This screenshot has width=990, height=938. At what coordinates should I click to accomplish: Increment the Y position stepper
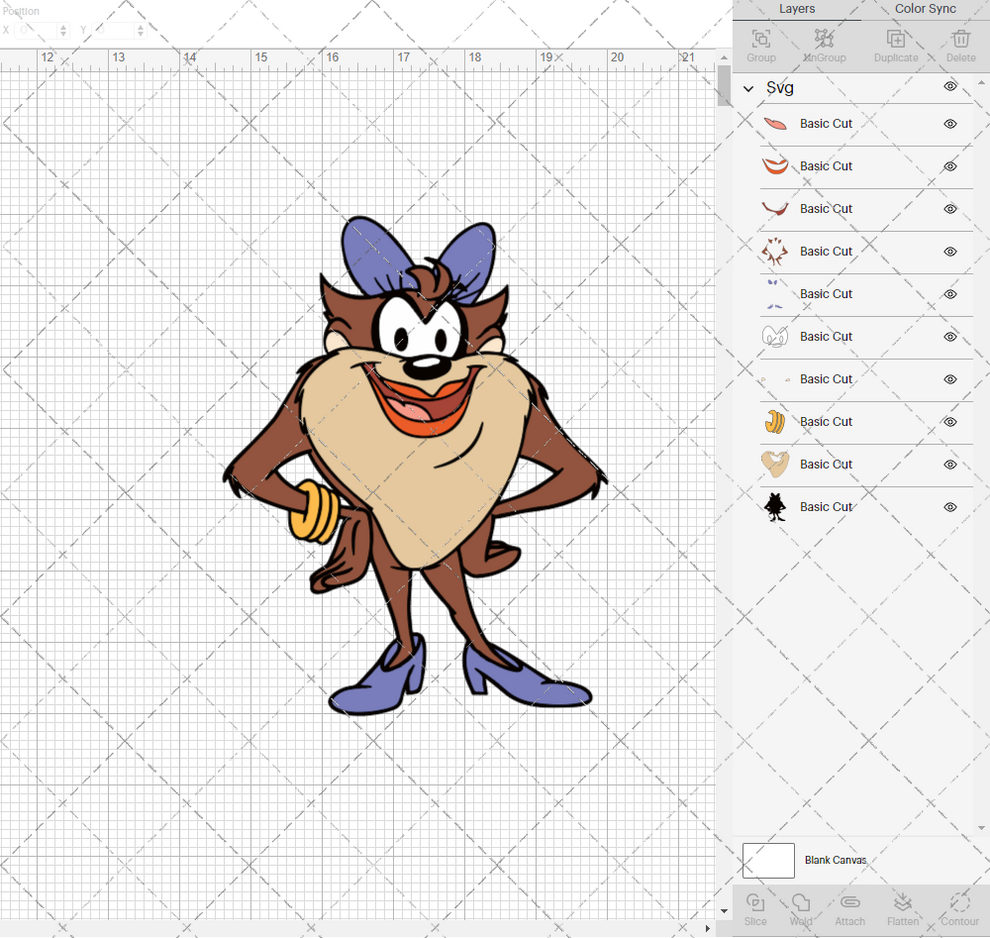140,26
